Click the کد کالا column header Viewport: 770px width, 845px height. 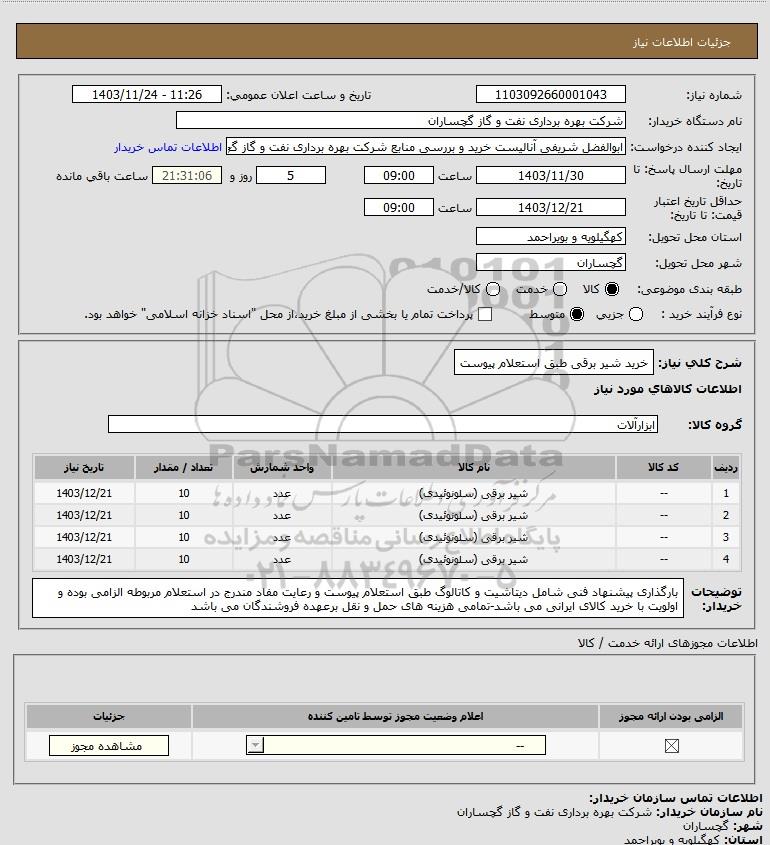point(663,467)
